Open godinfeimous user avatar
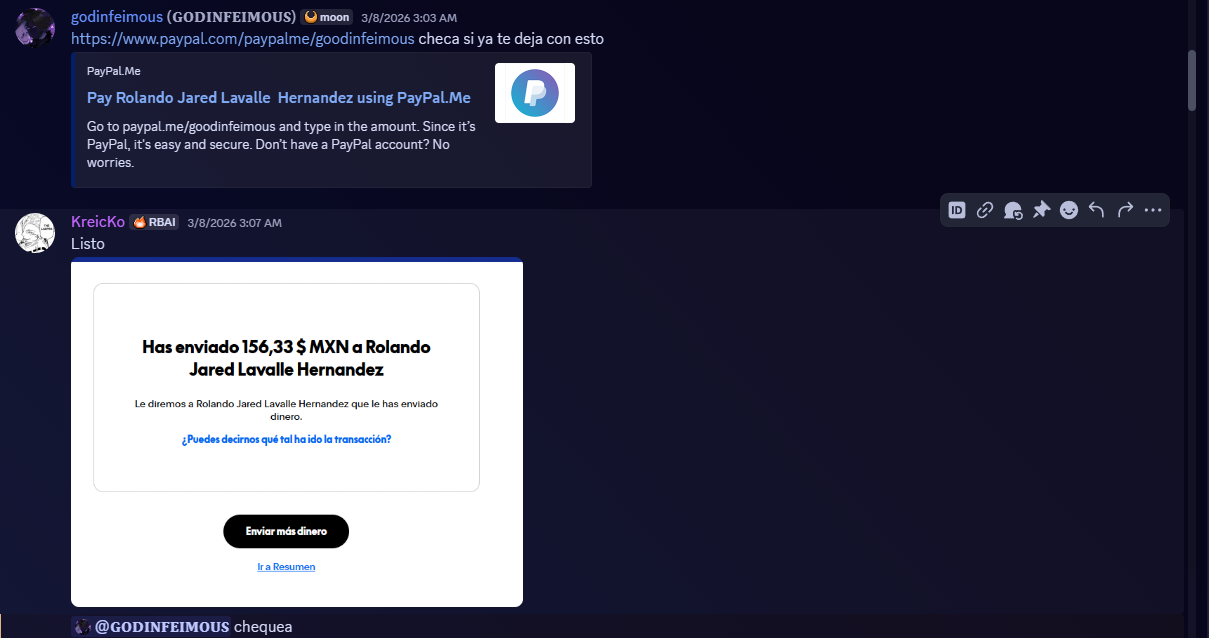This screenshot has width=1209, height=638. (34, 26)
